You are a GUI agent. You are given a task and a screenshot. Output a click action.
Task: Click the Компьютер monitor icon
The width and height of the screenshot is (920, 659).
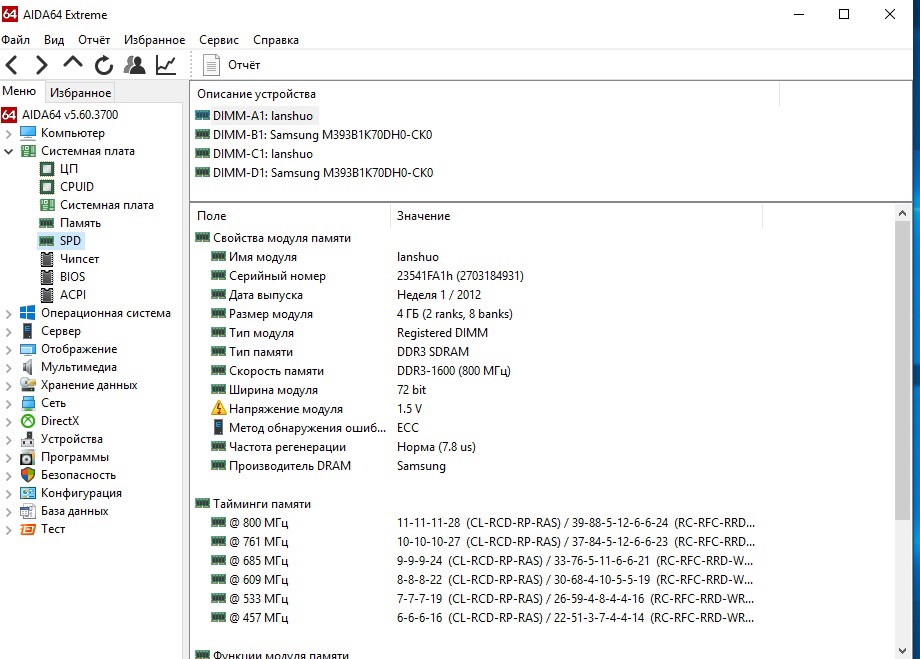28,133
